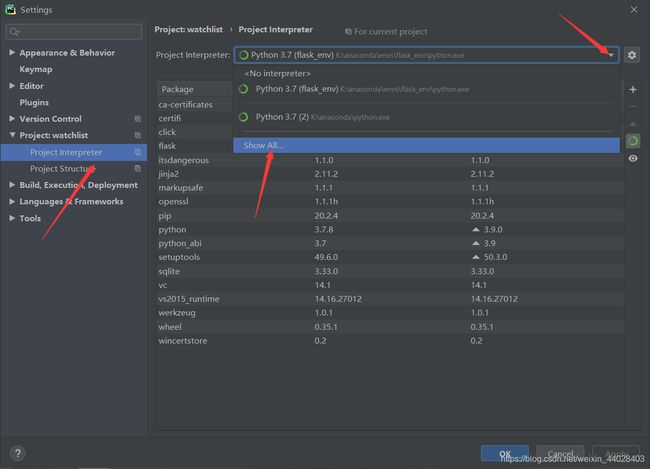Open the Project Interpreter dropdown arrow
Viewport: 650px width, 469px height.
point(611,55)
